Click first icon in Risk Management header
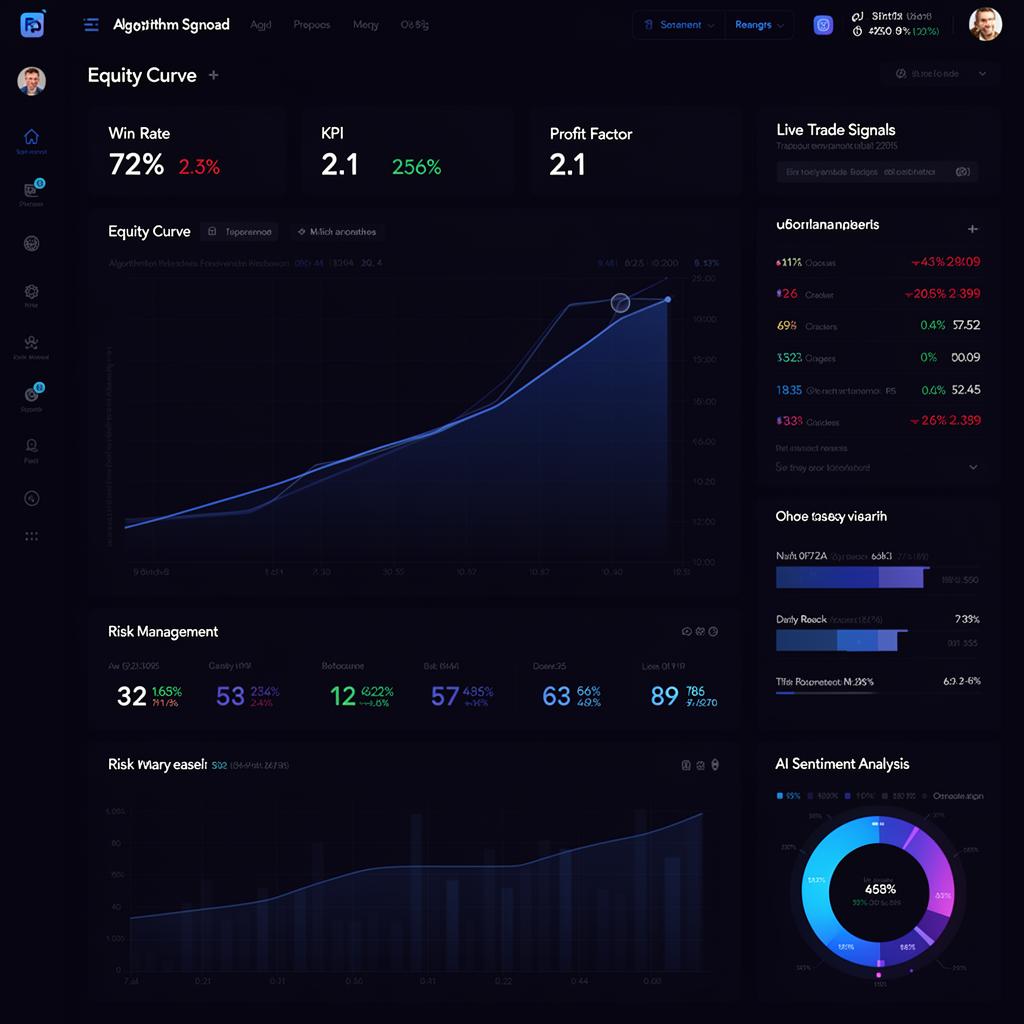Screen dimensions: 1024x1024 [x=686, y=632]
